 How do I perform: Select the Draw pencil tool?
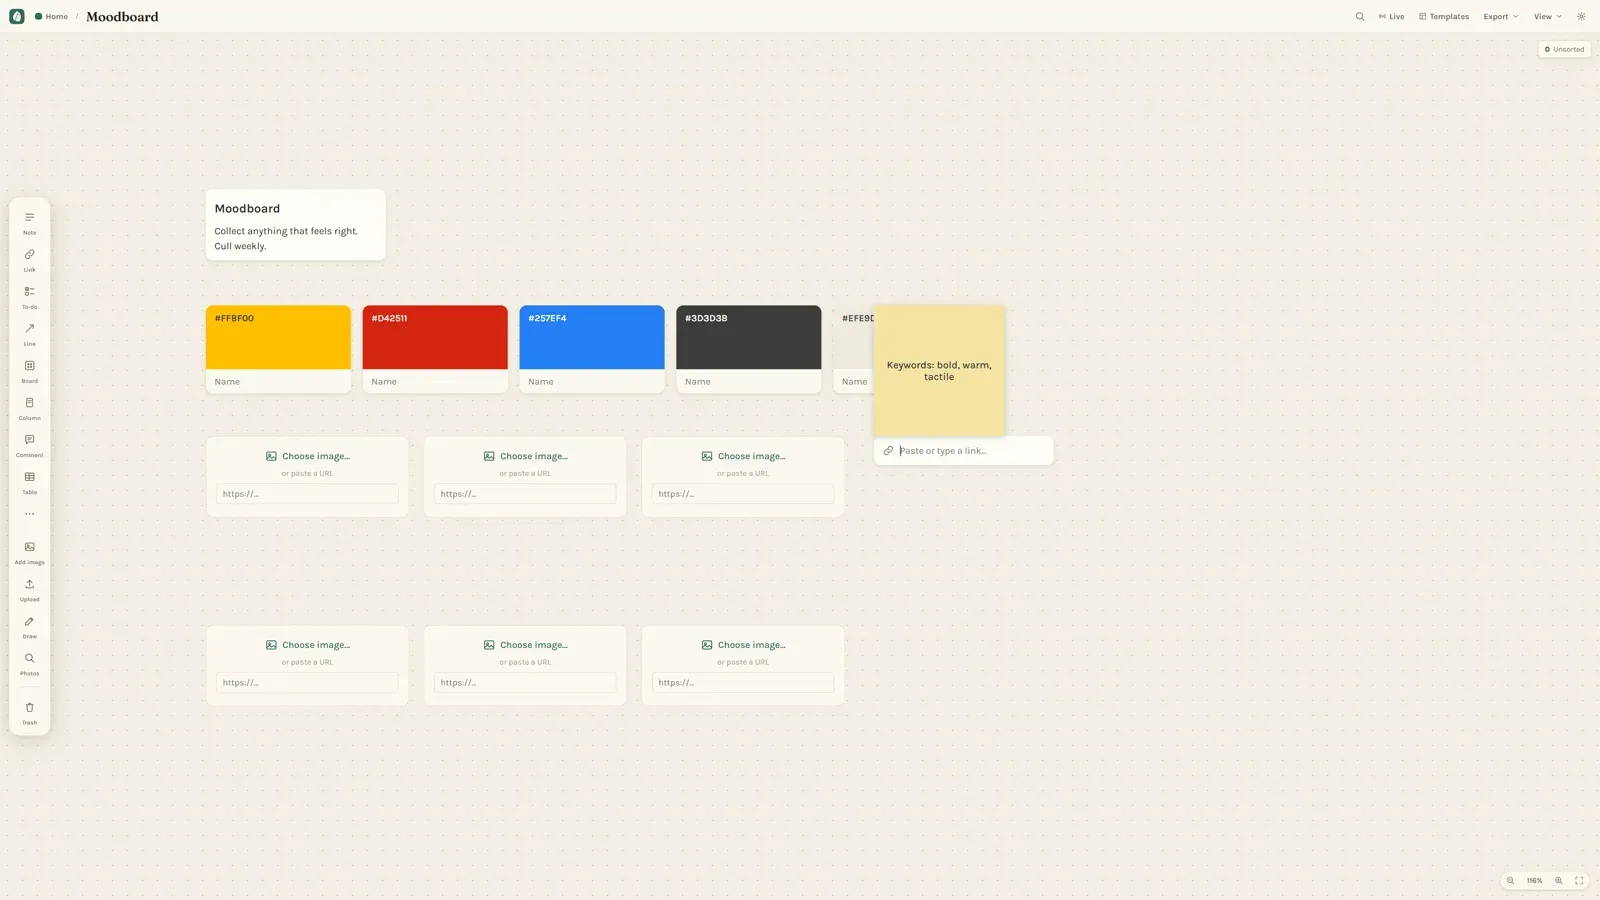pos(29,626)
